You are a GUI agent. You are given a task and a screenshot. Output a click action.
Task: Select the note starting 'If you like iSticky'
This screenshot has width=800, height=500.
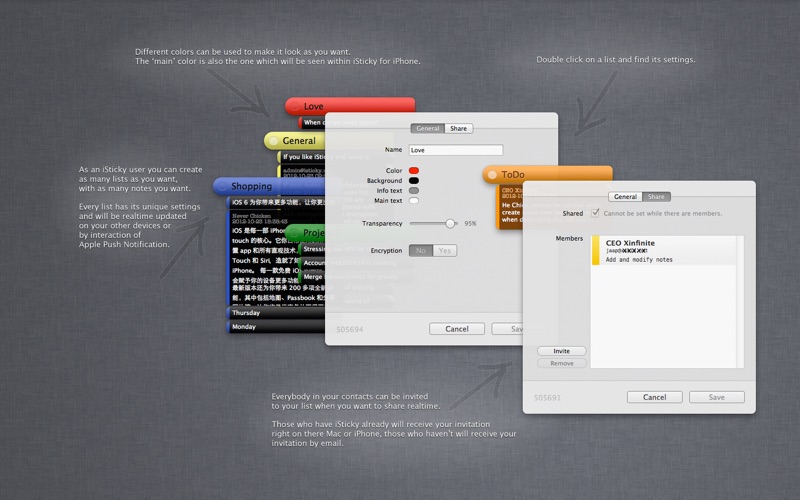(302, 157)
